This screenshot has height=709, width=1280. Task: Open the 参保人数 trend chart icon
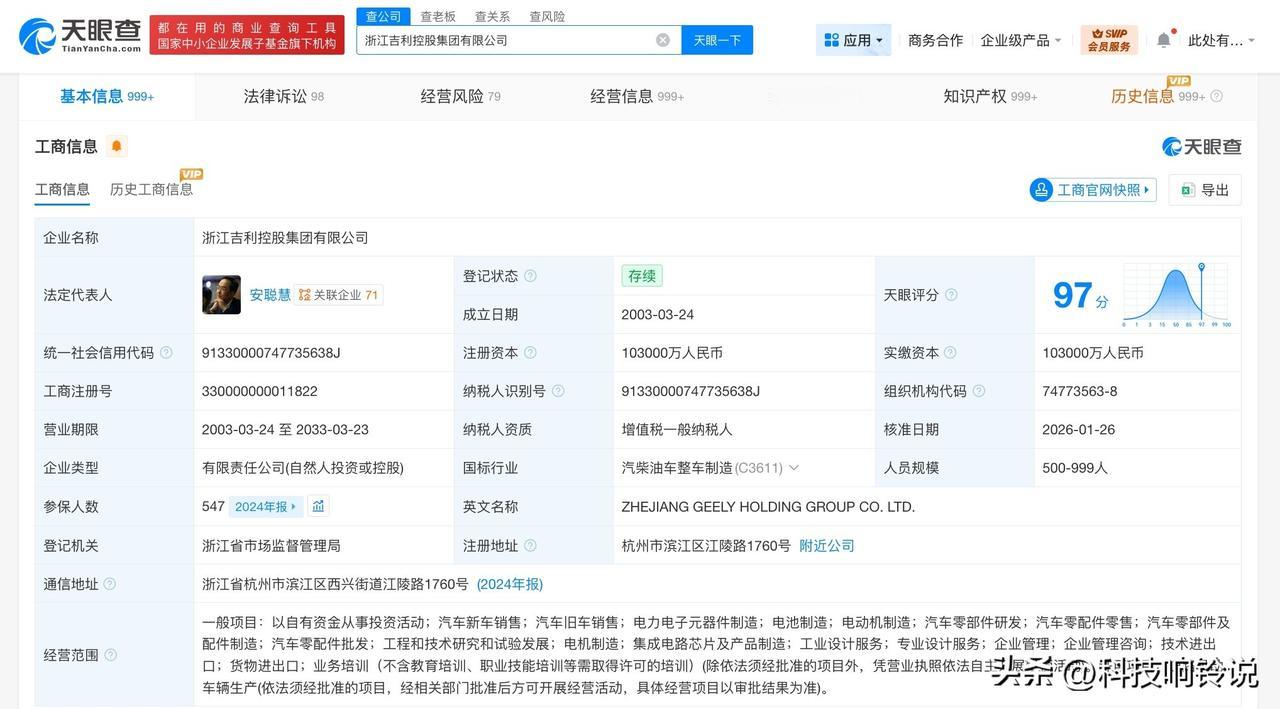click(318, 507)
